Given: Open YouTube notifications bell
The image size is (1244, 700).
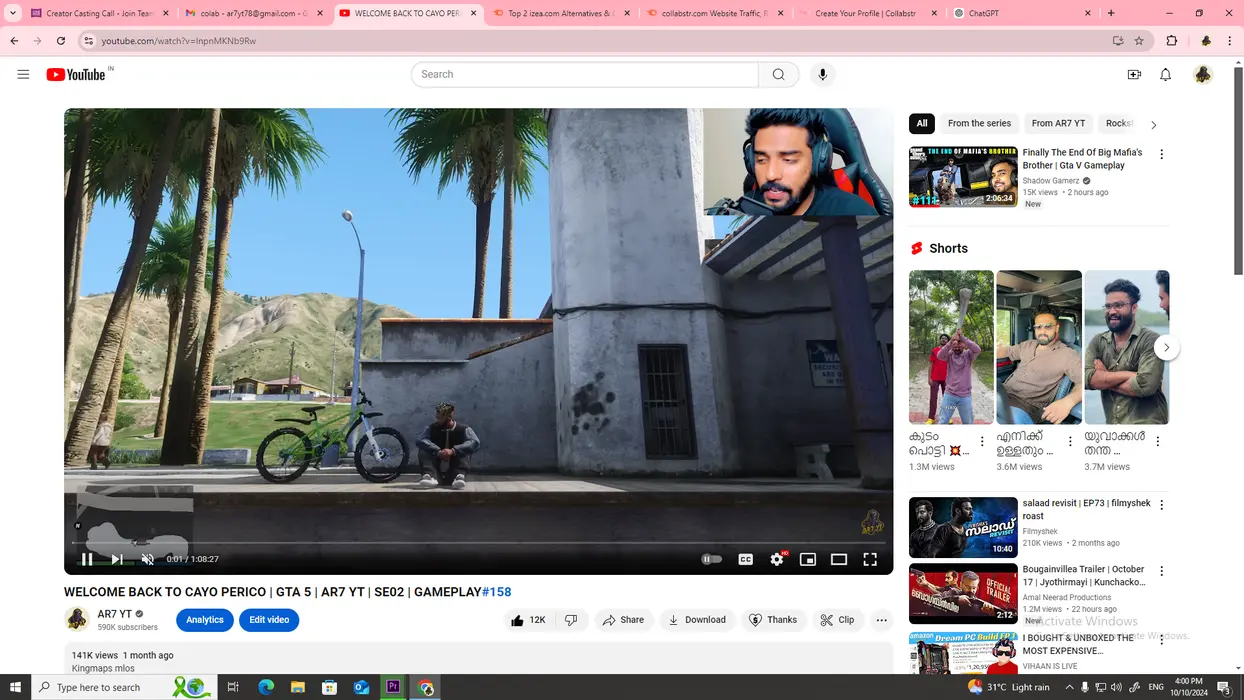Looking at the screenshot, I should [x=1165, y=74].
